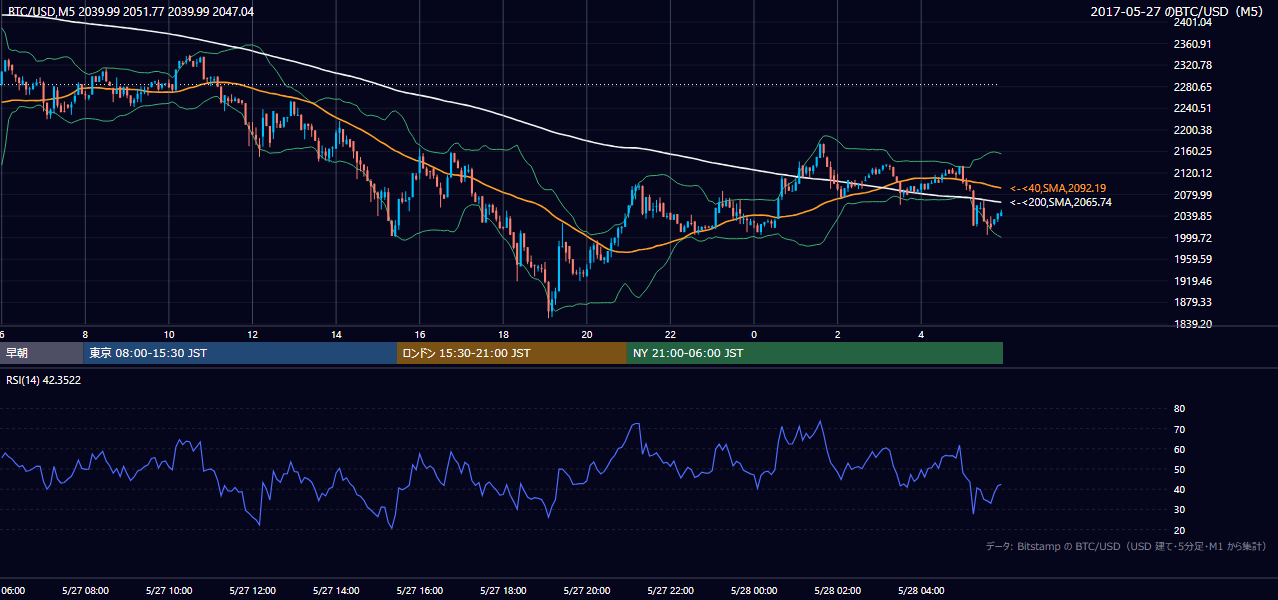Click hour tick 14 below price chart
Image resolution: width=1278 pixels, height=600 pixels.
[x=336, y=334]
